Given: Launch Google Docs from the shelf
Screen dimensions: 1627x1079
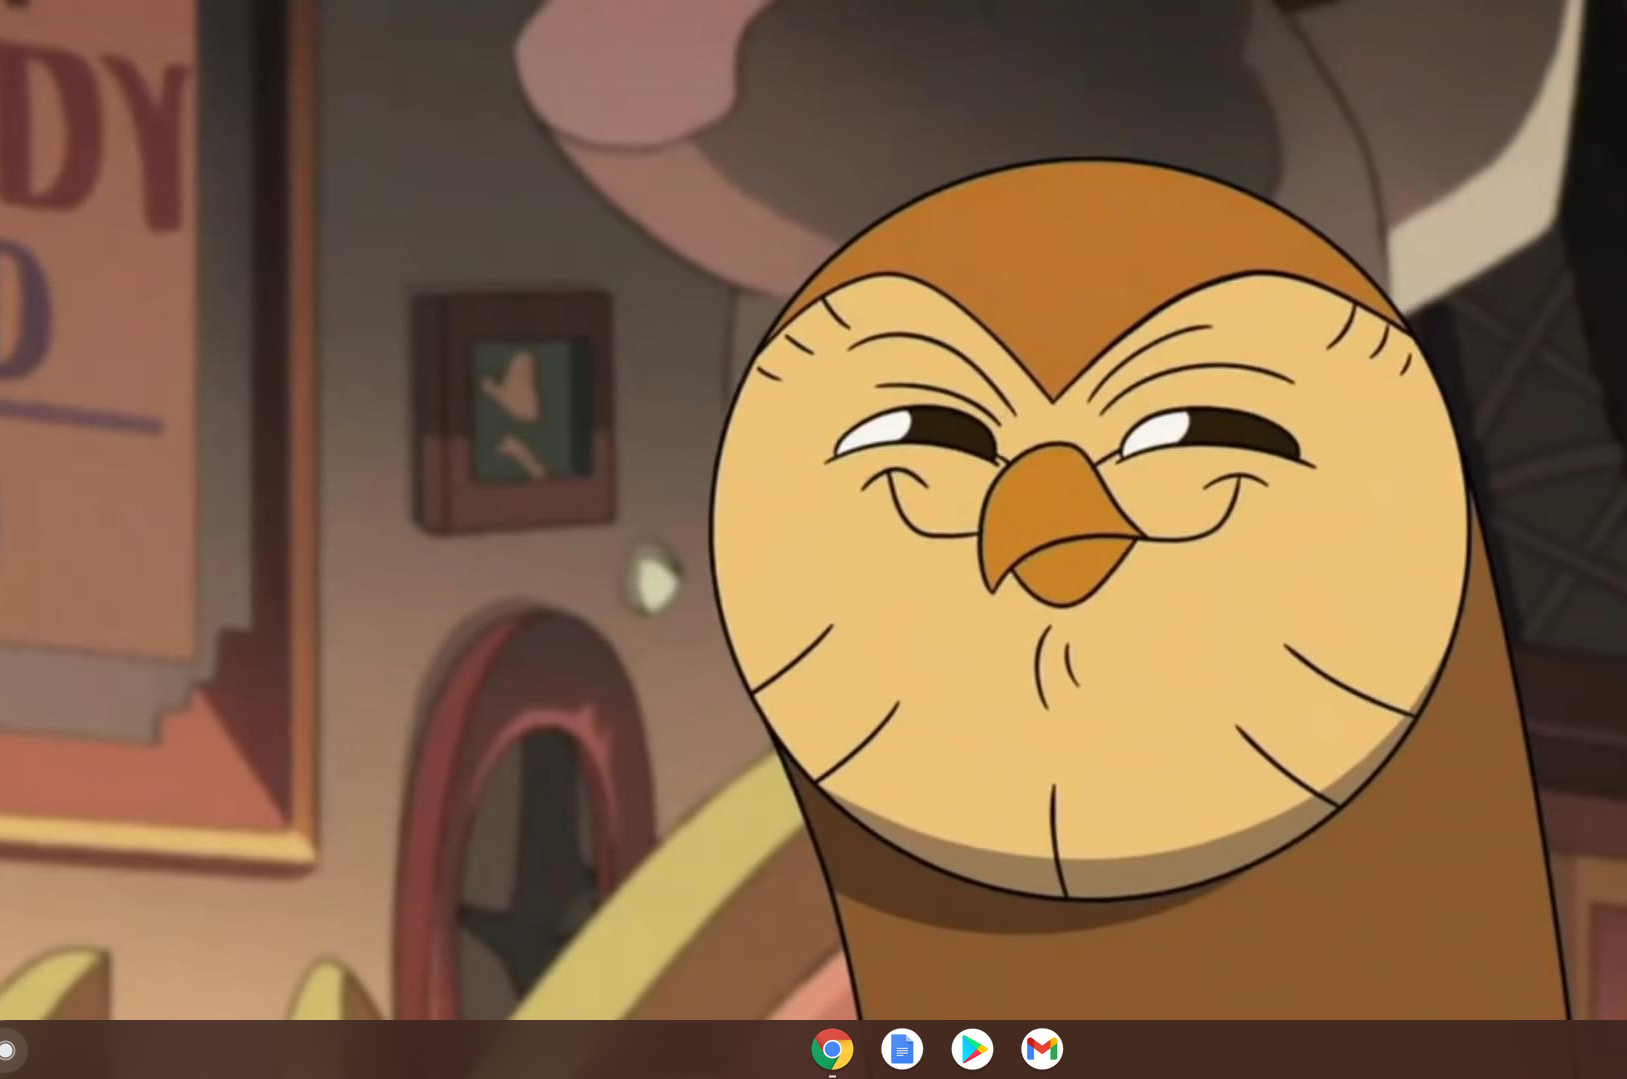Looking at the screenshot, I should (902, 1049).
